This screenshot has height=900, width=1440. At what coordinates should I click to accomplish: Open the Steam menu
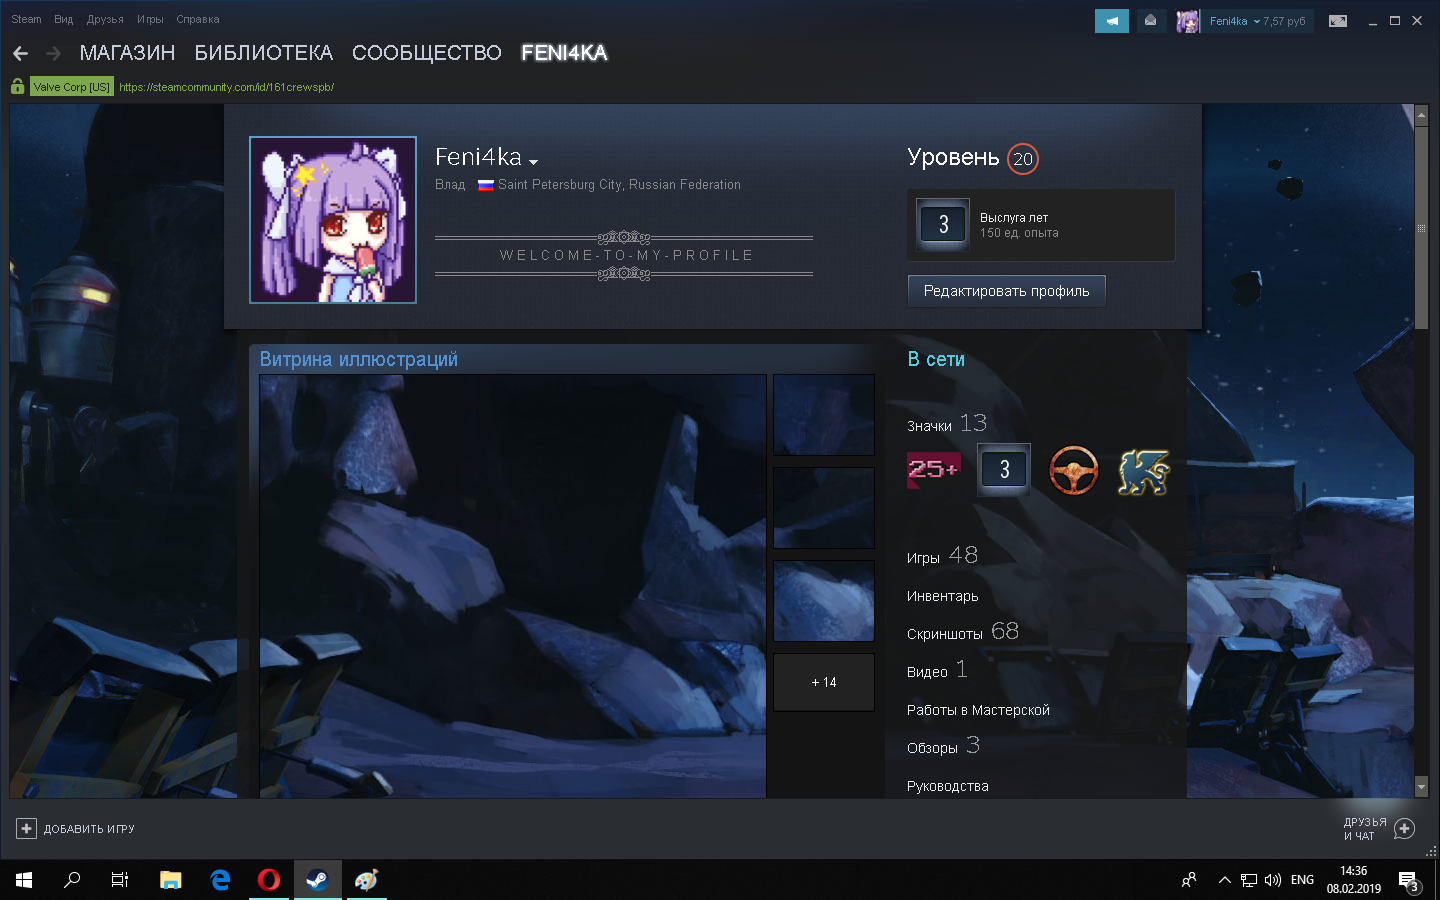pos(26,19)
